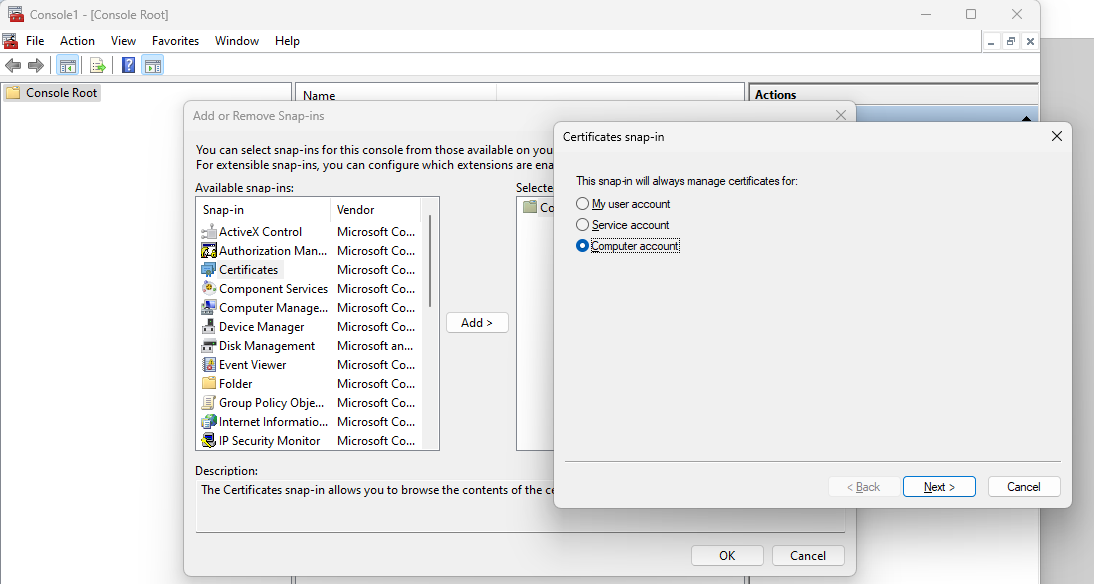The image size is (1094, 584).
Task: Select the My user account radio button
Action: [583, 204]
